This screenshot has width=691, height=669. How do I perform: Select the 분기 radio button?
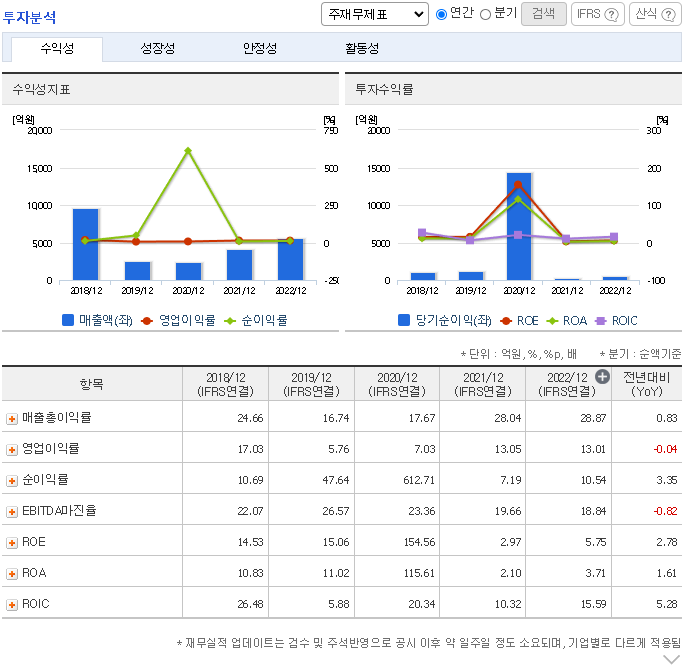pyautogui.click(x=485, y=15)
